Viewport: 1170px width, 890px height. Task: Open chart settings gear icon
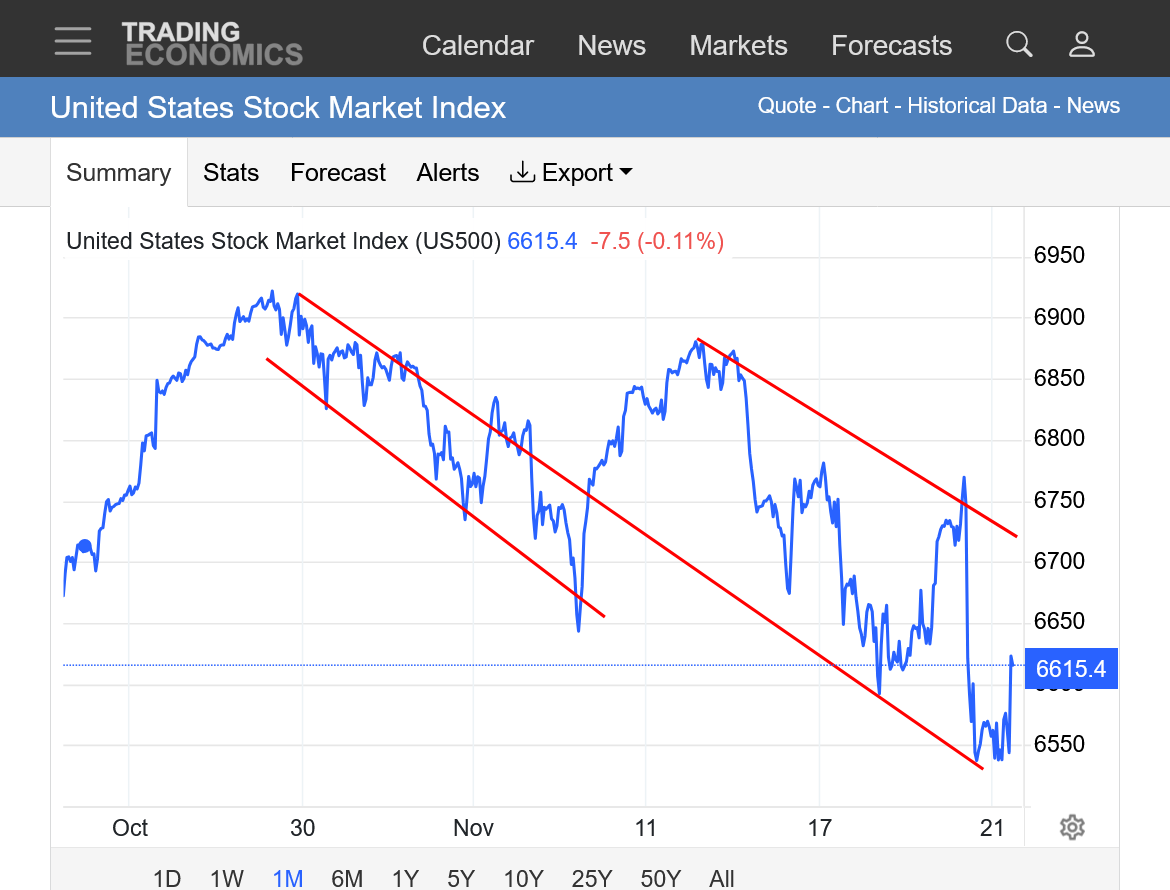[x=1072, y=827]
